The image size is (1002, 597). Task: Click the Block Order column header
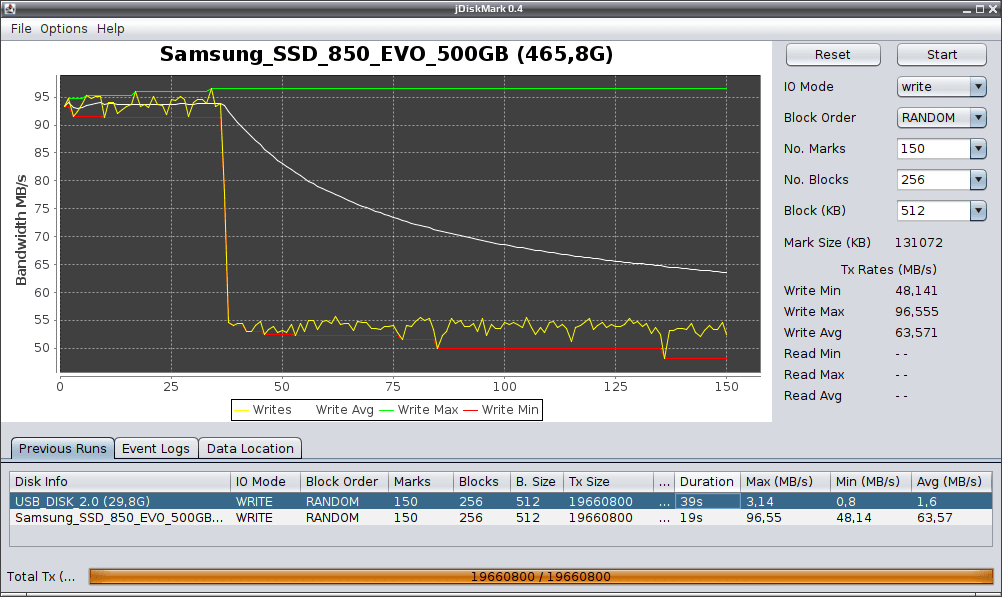click(344, 482)
